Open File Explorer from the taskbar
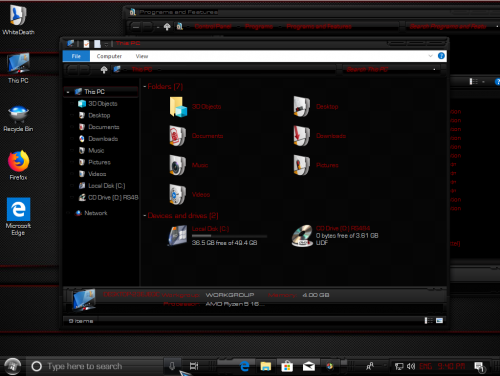The width and height of the screenshot is (500, 376). point(266,366)
